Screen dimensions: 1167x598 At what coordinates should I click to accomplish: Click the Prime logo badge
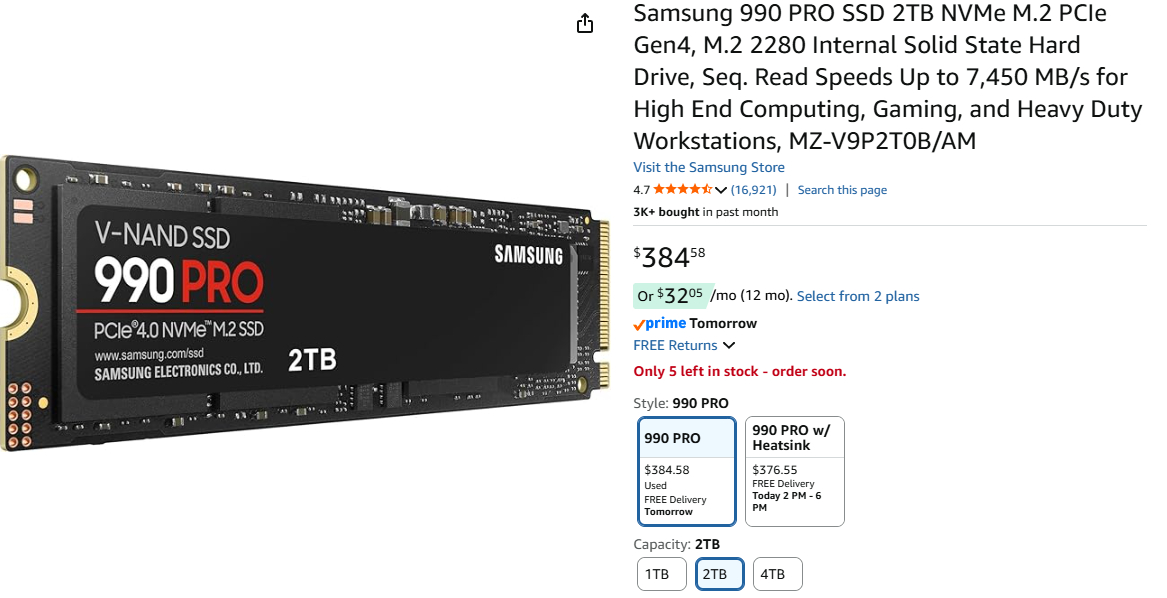[x=660, y=324]
